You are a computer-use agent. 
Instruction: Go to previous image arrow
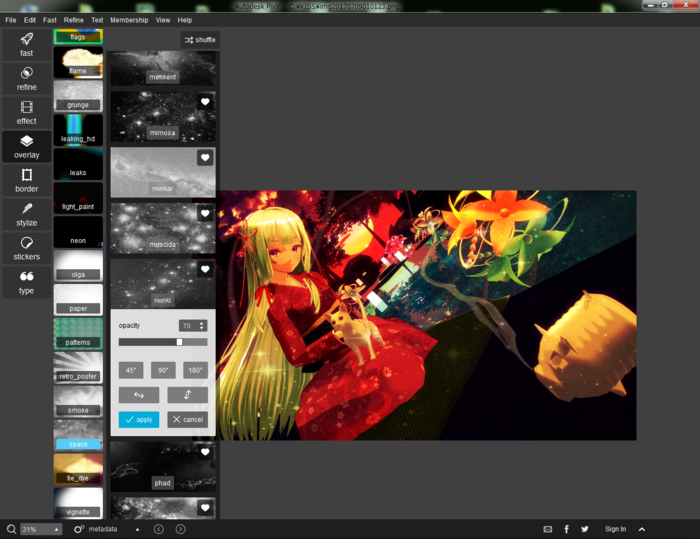[x=158, y=529]
